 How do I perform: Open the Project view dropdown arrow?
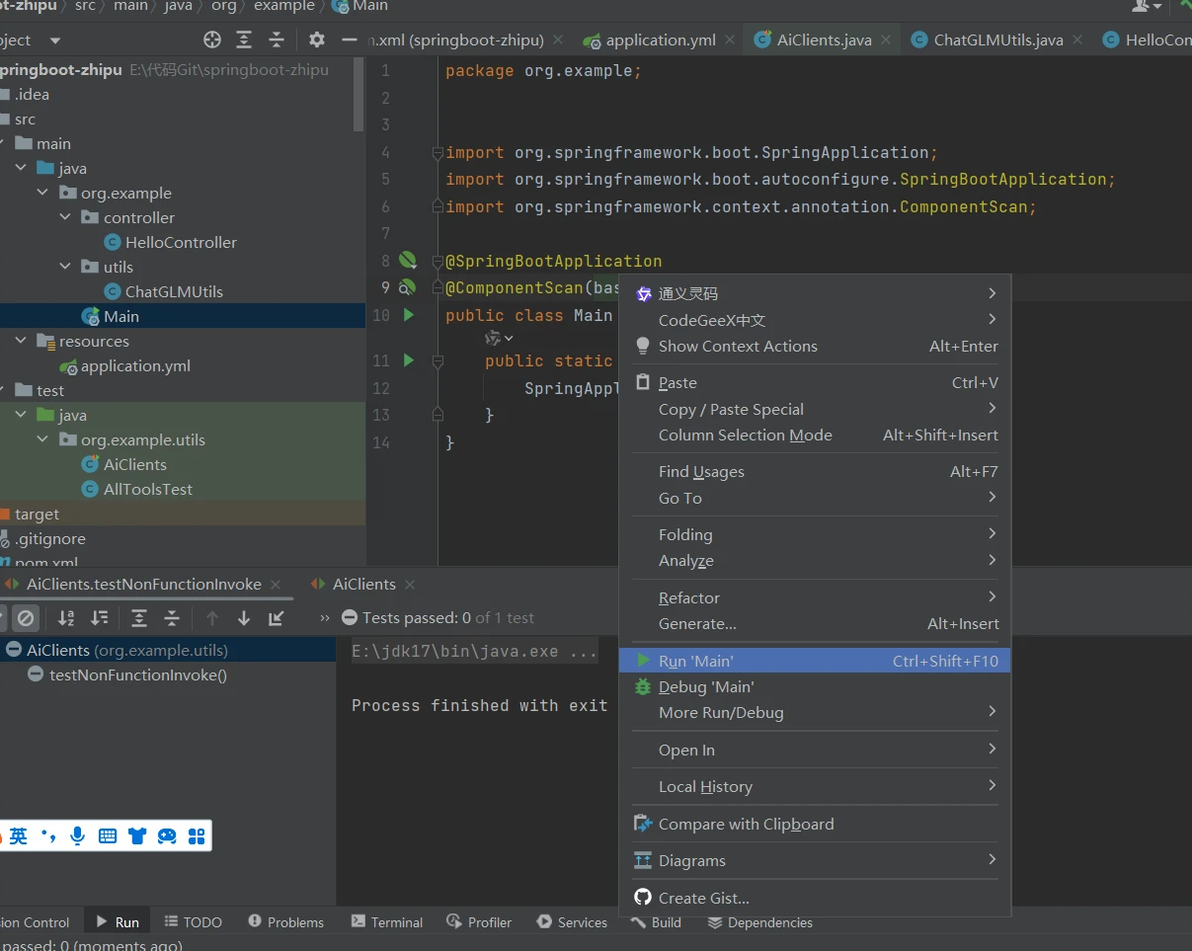(55, 40)
